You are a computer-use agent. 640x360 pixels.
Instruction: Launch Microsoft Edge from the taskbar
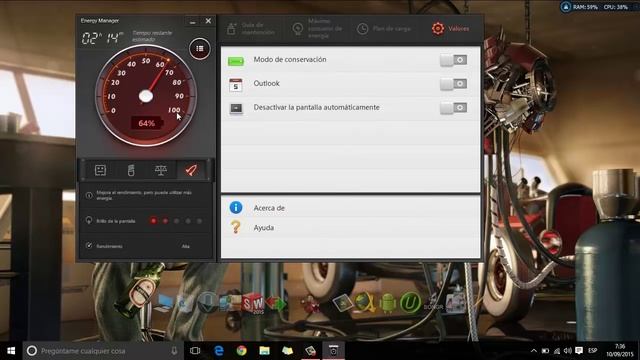tap(219, 351)
